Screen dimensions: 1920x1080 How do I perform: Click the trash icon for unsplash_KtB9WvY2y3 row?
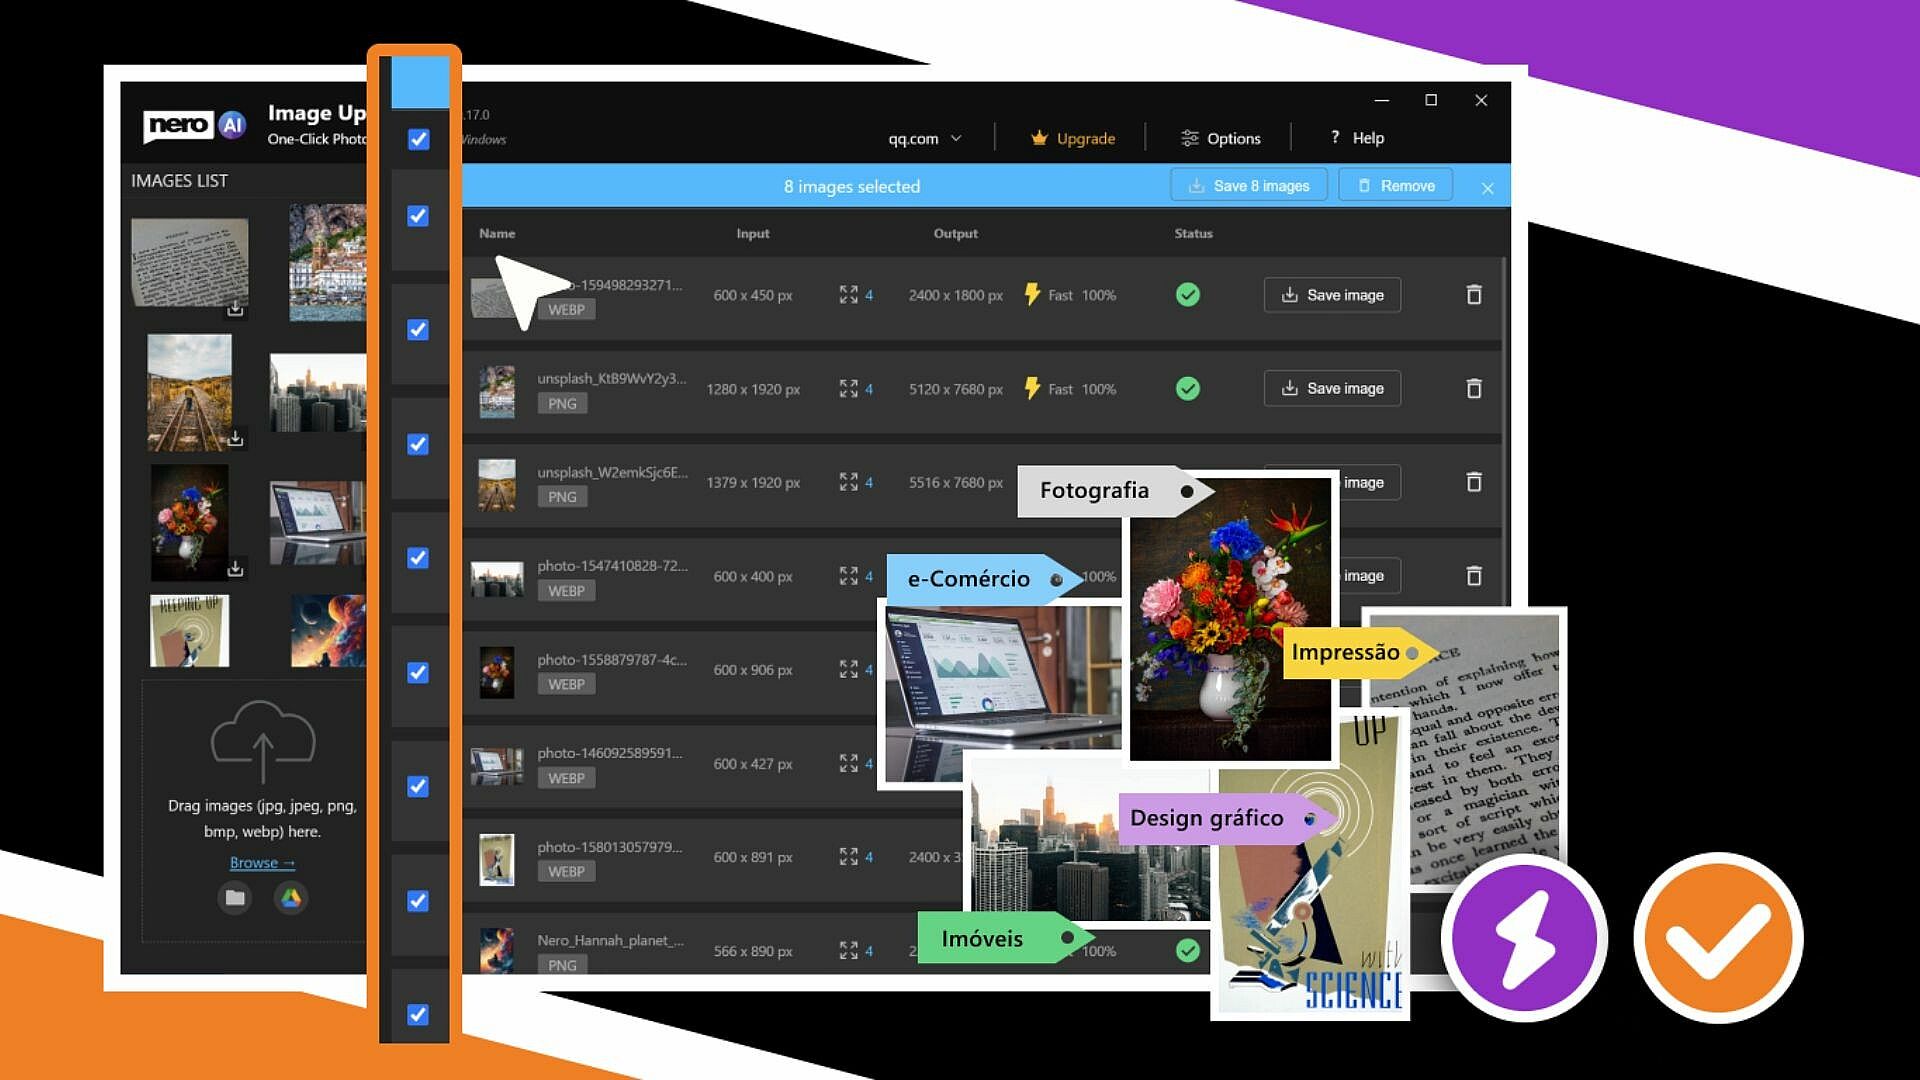click(1473, 389)
